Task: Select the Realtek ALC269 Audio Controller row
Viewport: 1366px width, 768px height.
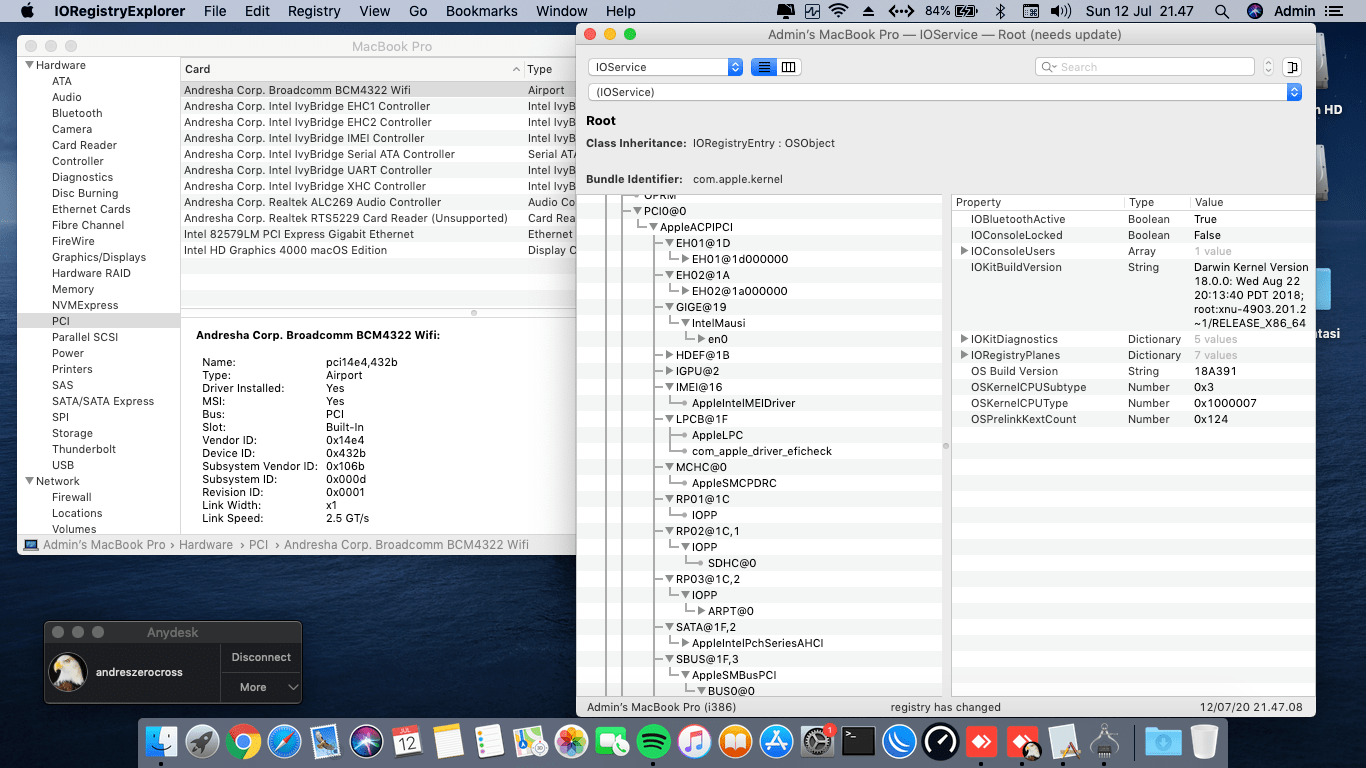Action: pos(380,202)
